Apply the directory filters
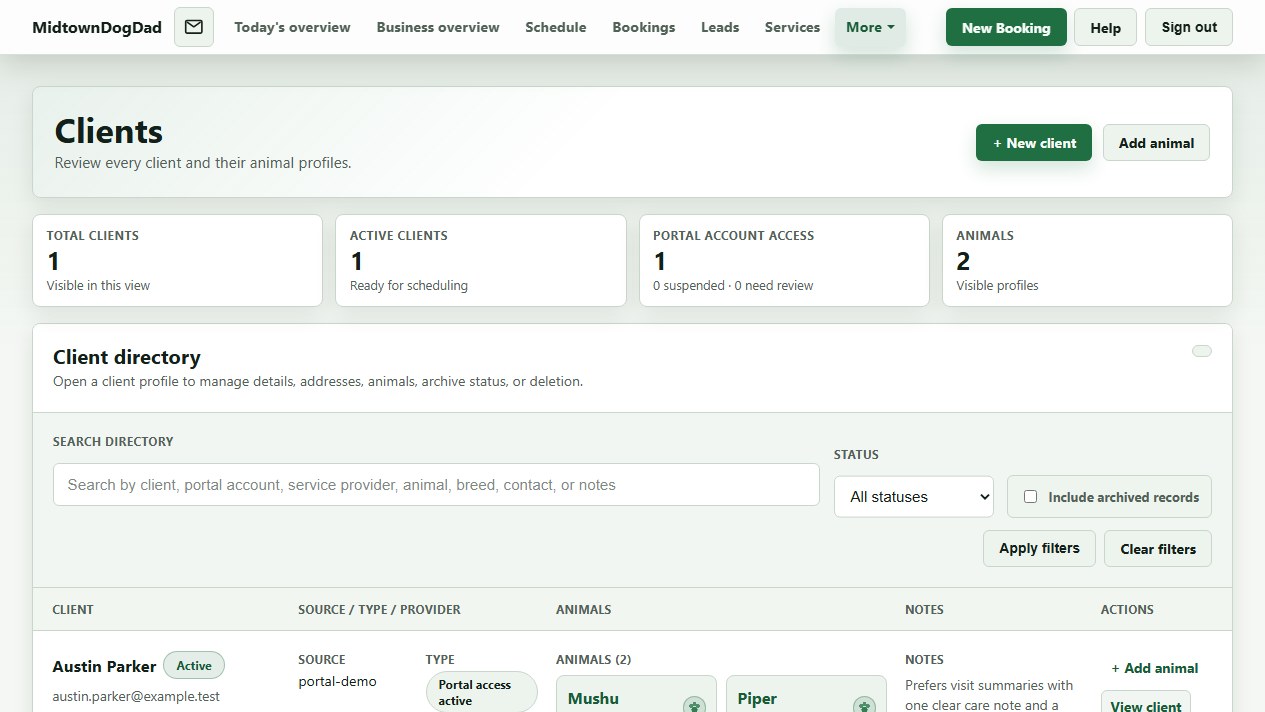Viewport: 1265px width, 712px height. 1039,548
